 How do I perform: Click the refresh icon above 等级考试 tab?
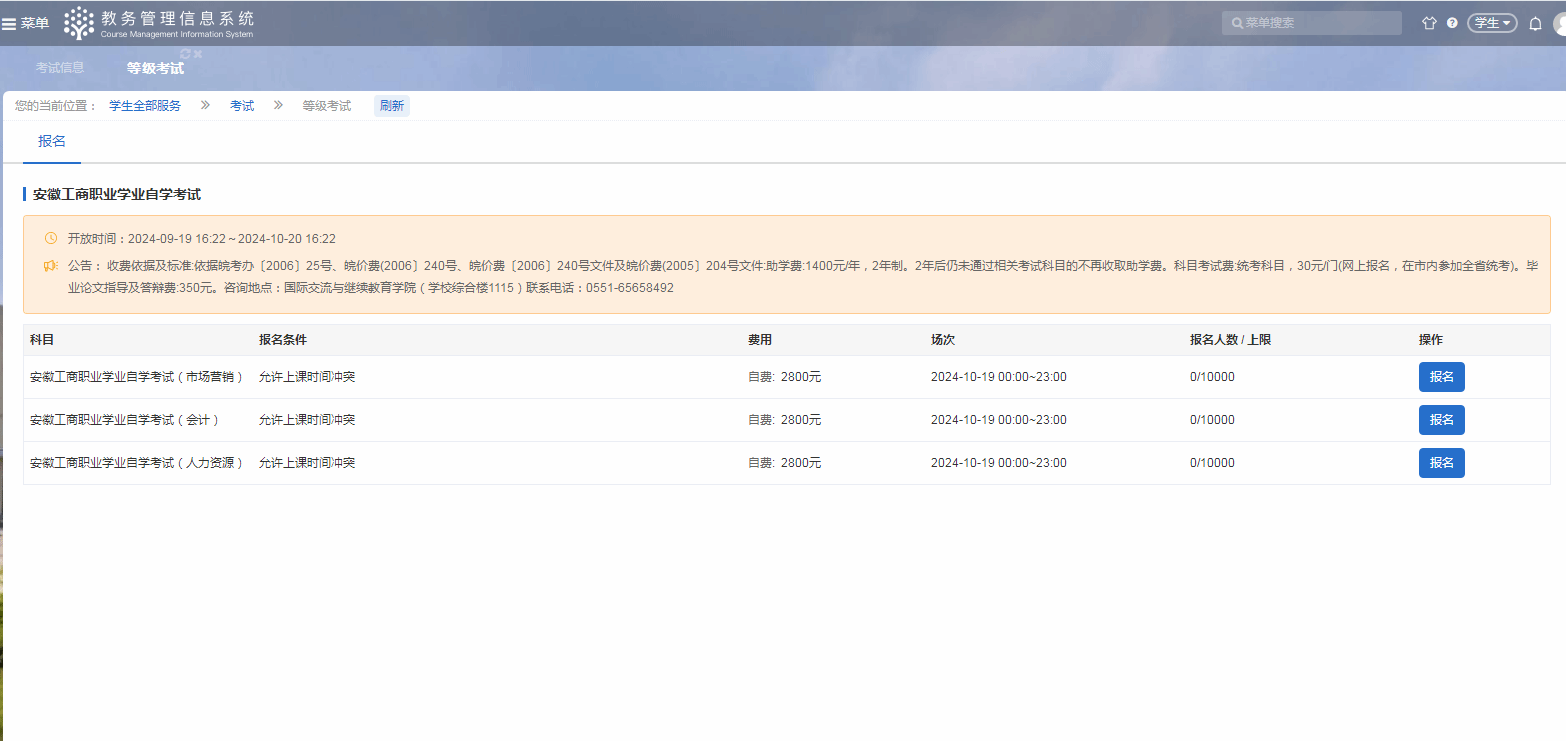[x=185, y=54]
